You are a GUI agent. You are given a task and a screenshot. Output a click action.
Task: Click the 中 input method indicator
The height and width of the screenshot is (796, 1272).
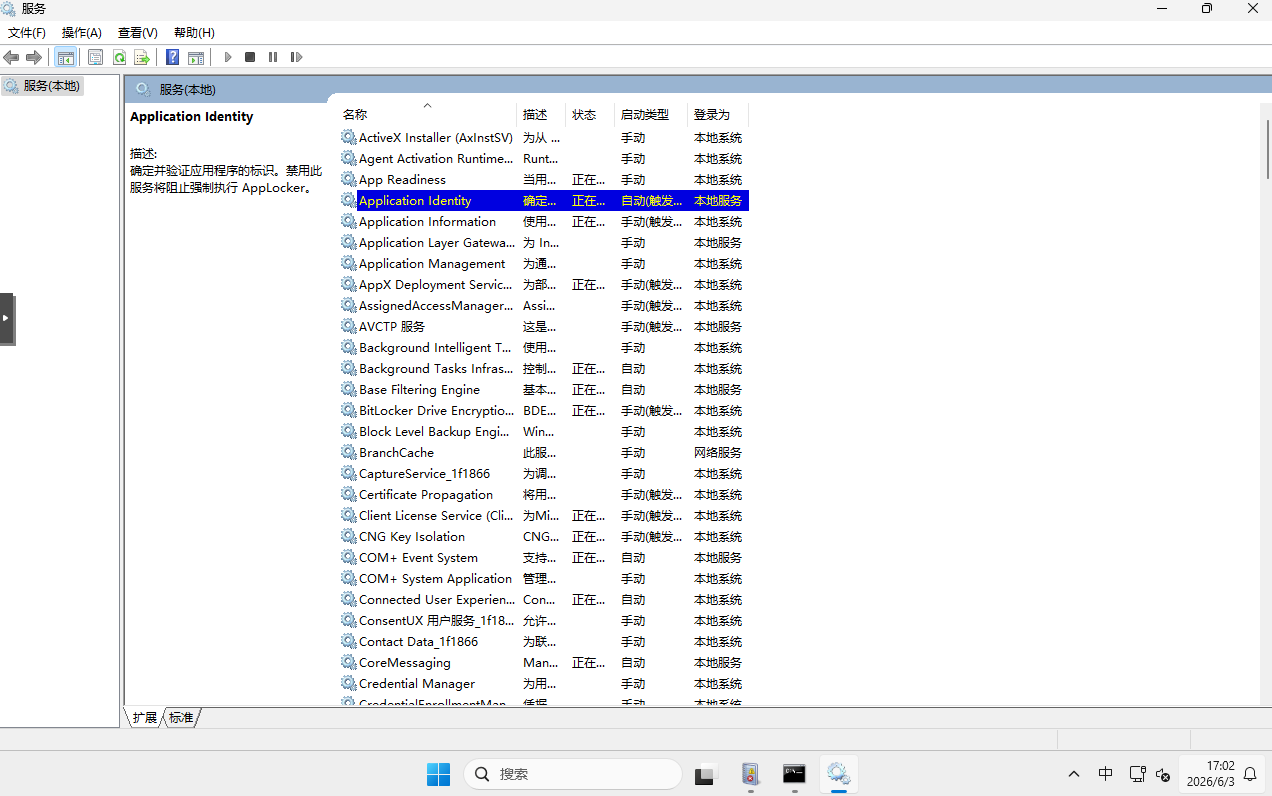[x=1105, y=774]
